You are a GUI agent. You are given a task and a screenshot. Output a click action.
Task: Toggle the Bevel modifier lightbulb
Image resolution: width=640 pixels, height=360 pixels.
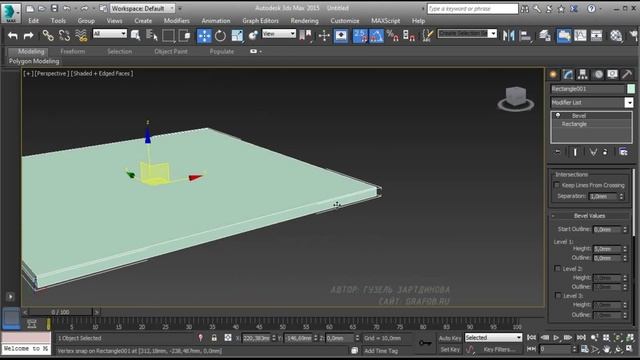point(558,116)
